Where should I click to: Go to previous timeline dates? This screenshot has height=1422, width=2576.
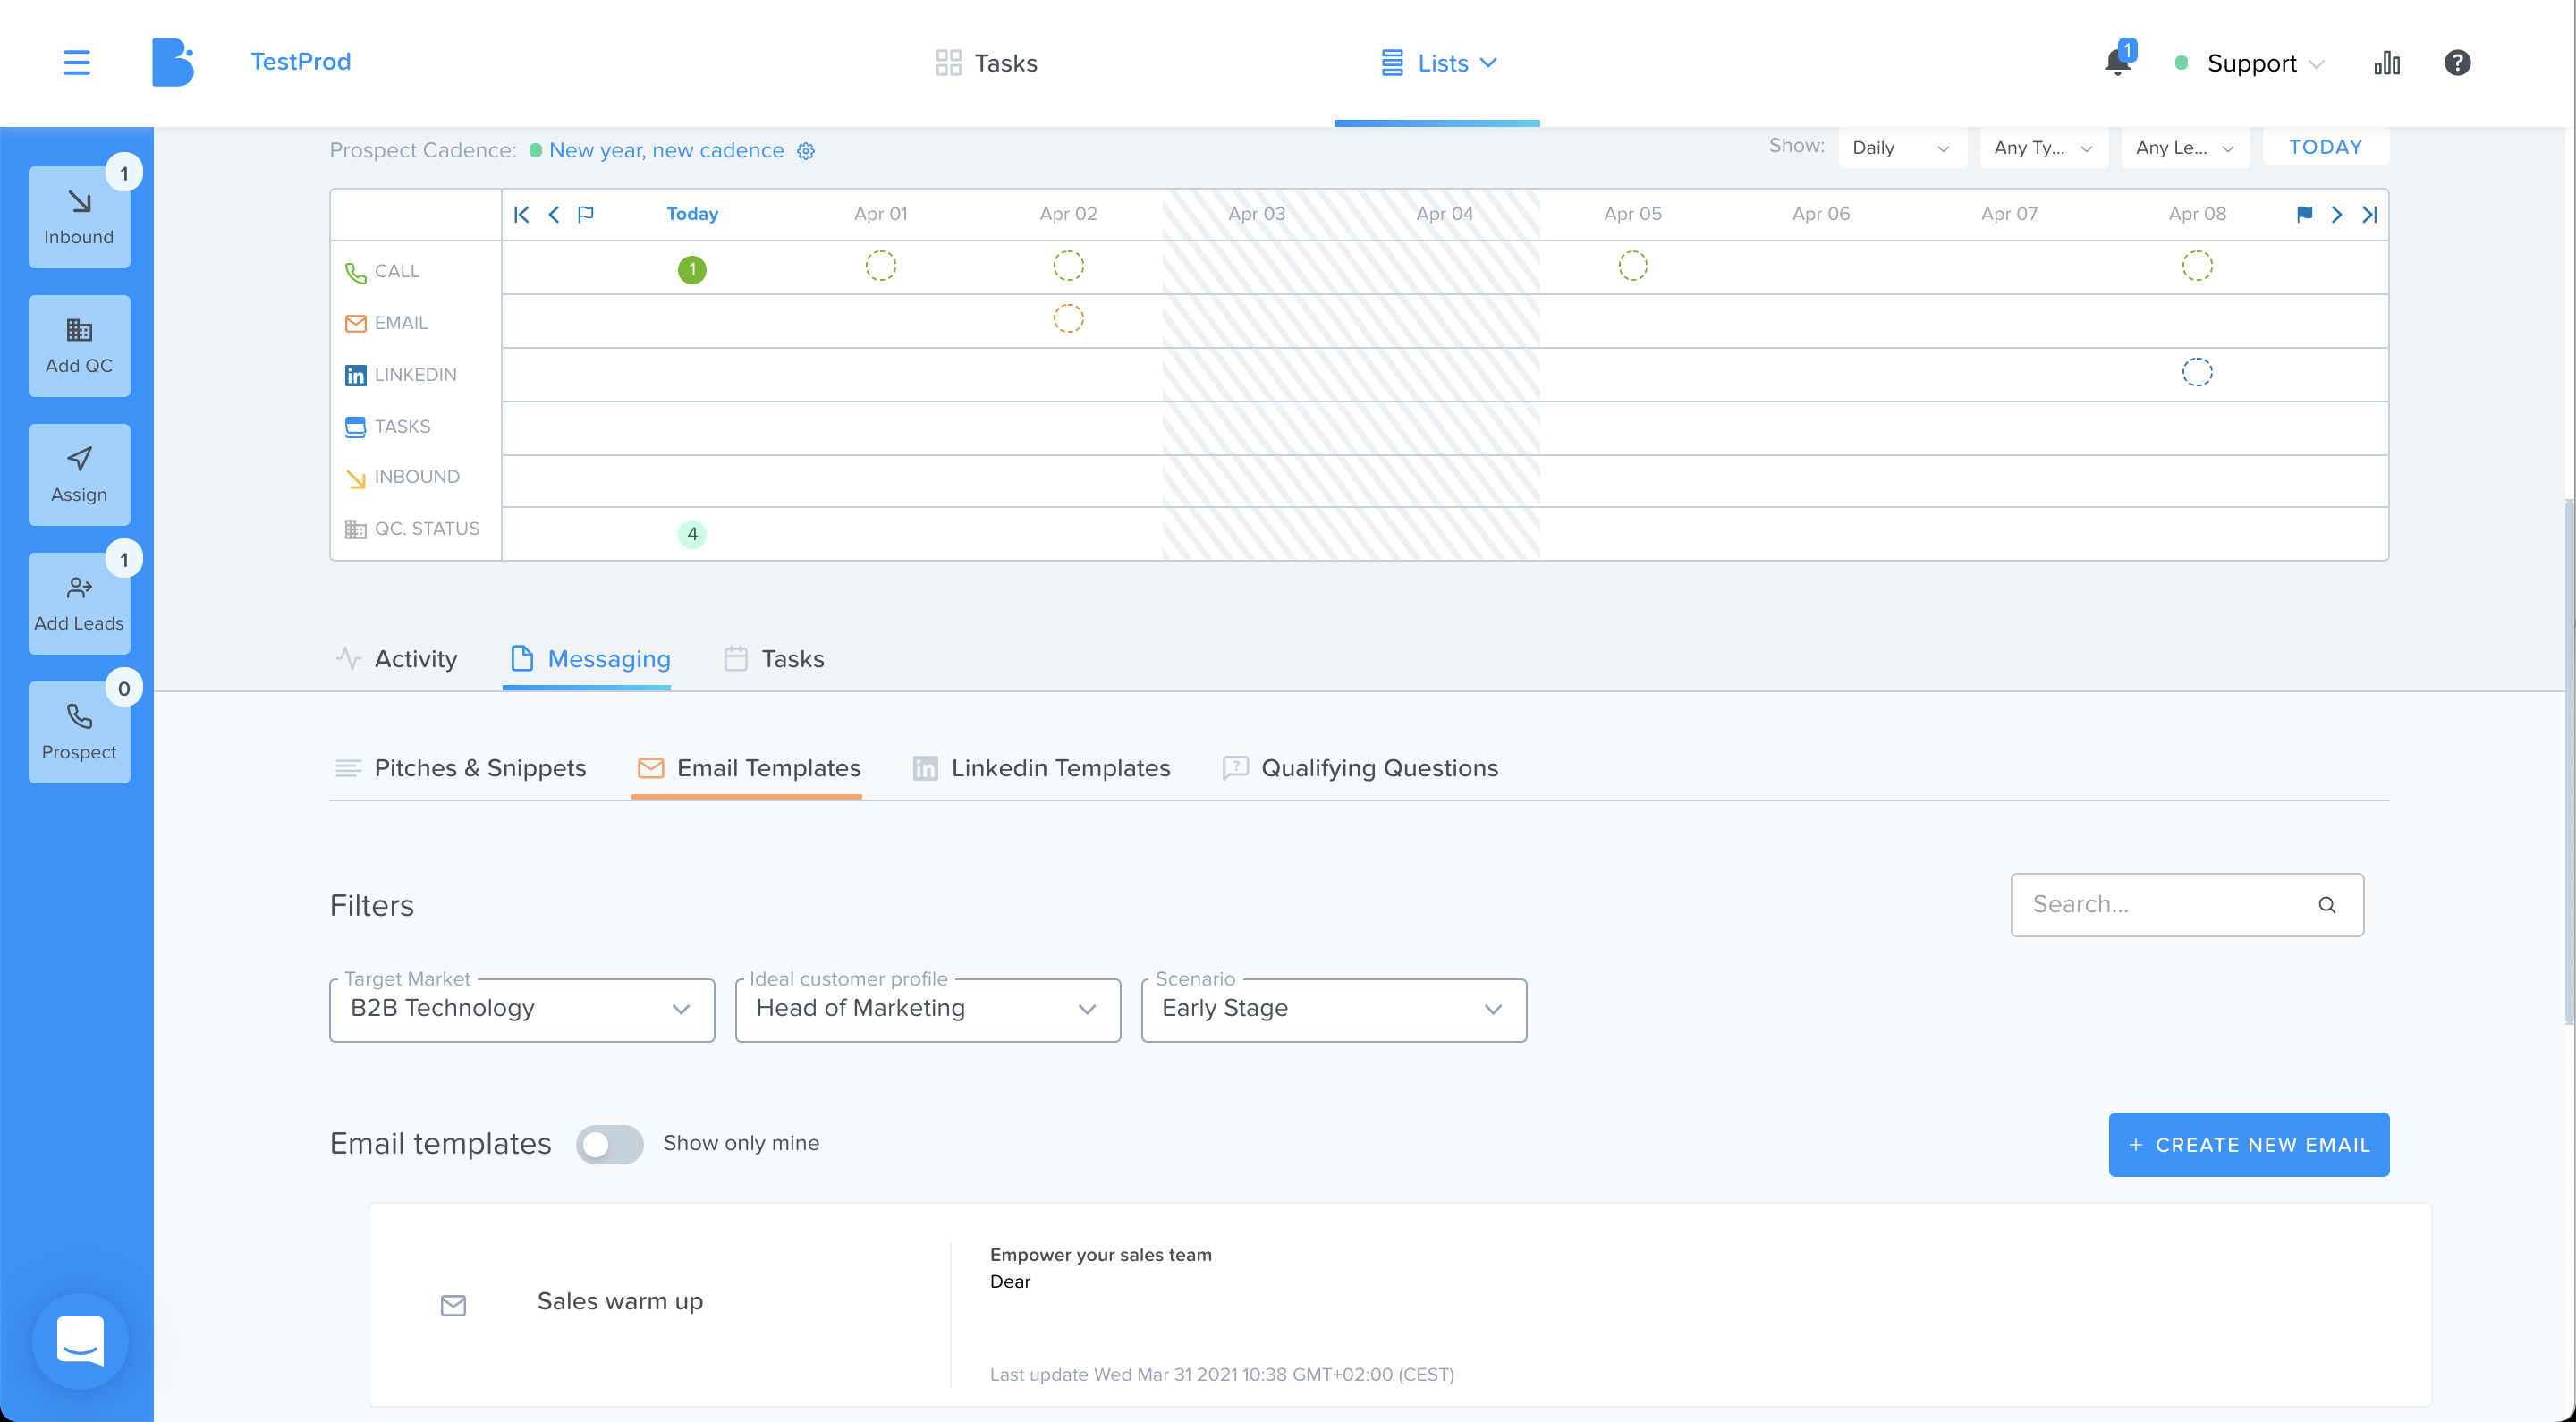pyautogui.click(x=553, y=214)
